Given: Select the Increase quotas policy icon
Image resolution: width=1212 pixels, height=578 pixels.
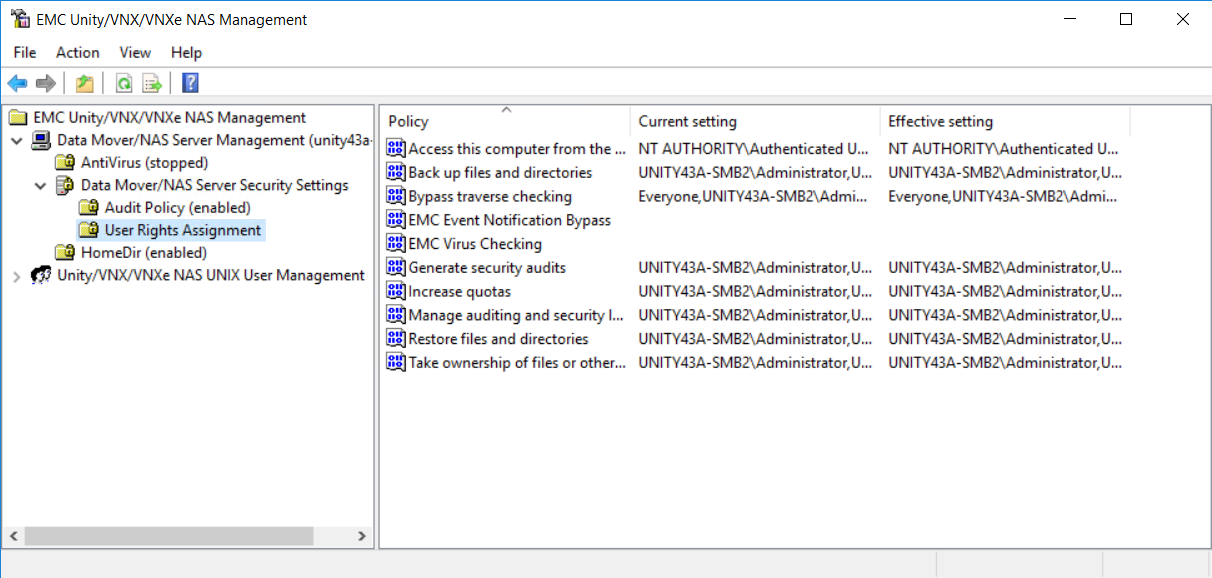Looking at the screenshot, I should tap(396, 292).
